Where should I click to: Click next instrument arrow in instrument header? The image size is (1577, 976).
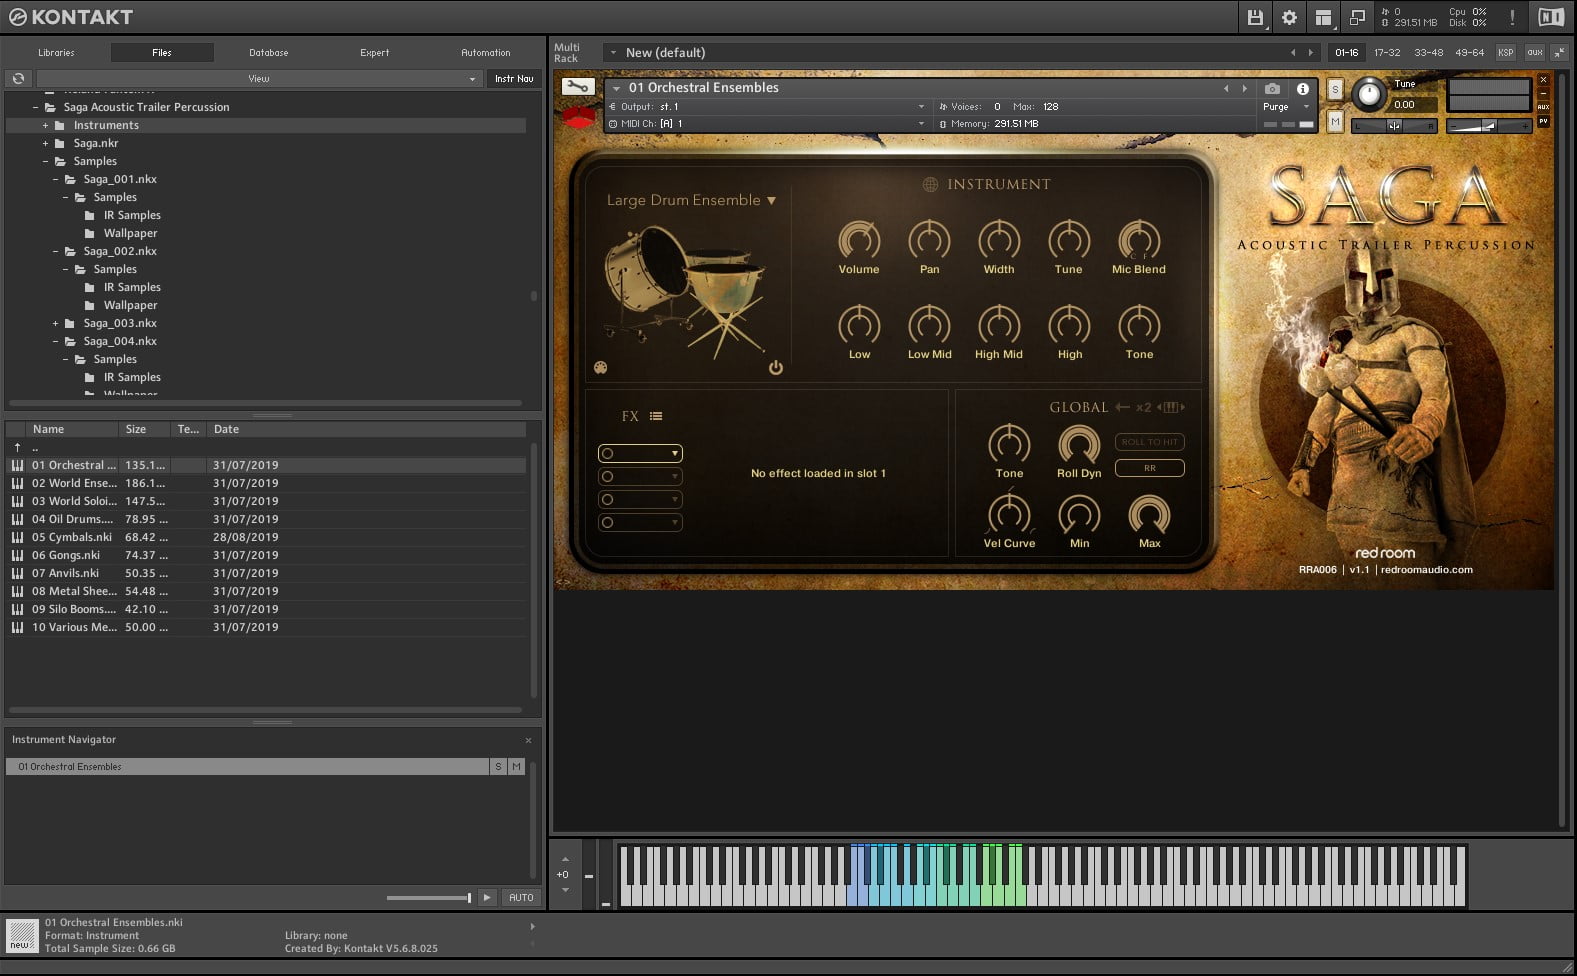pyautogui.click(x=1244, y=88)
